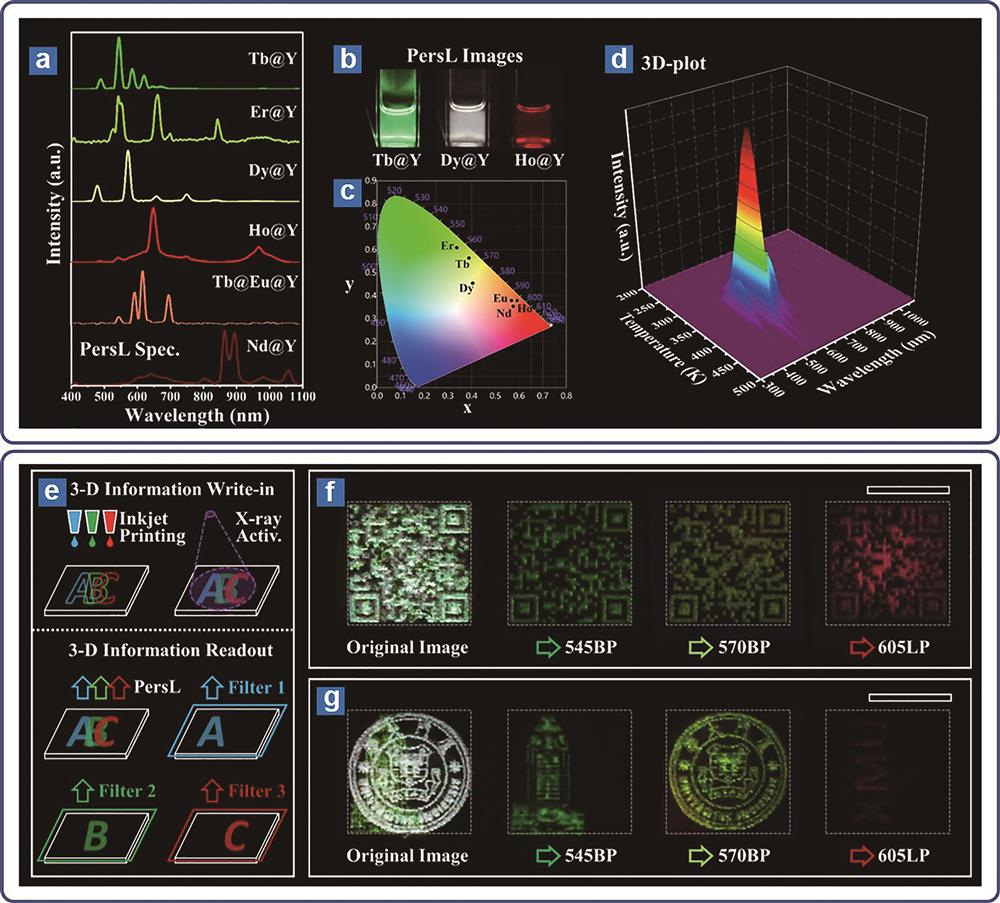Click the "Original Image" caption in panel g

point(408,856)
